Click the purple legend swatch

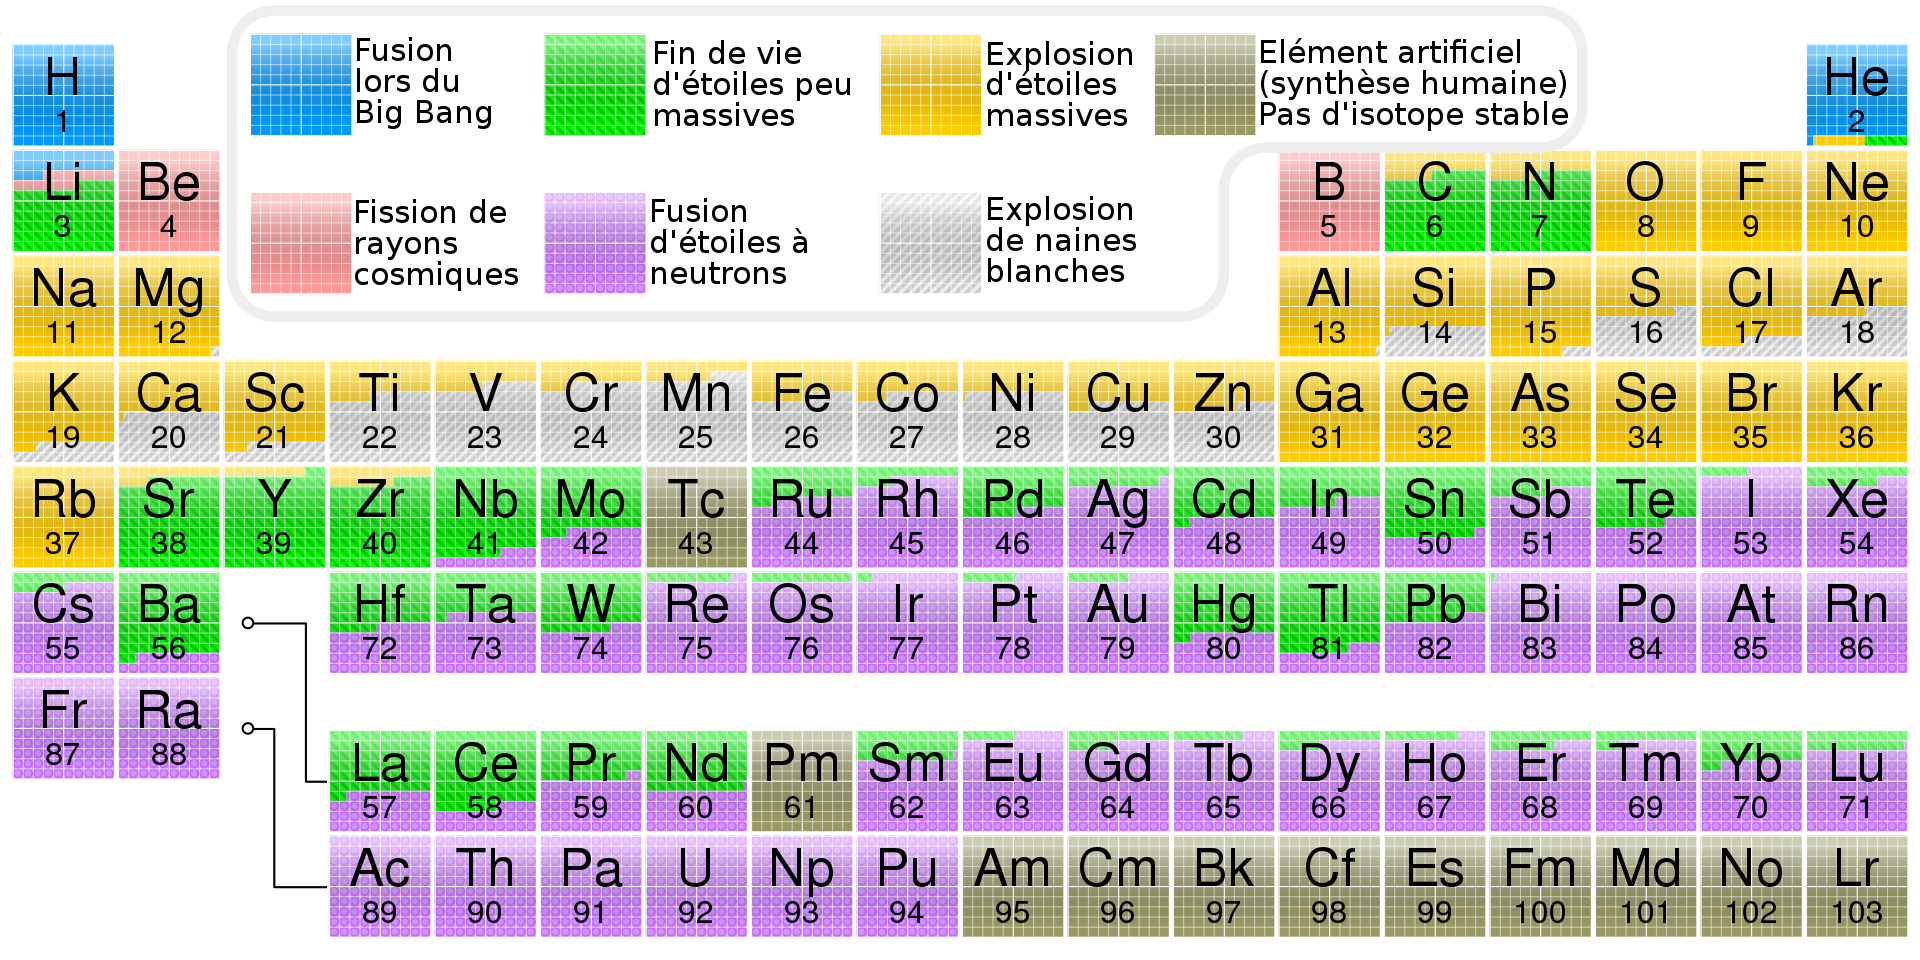pyautogui.click(x=594, y=243)
